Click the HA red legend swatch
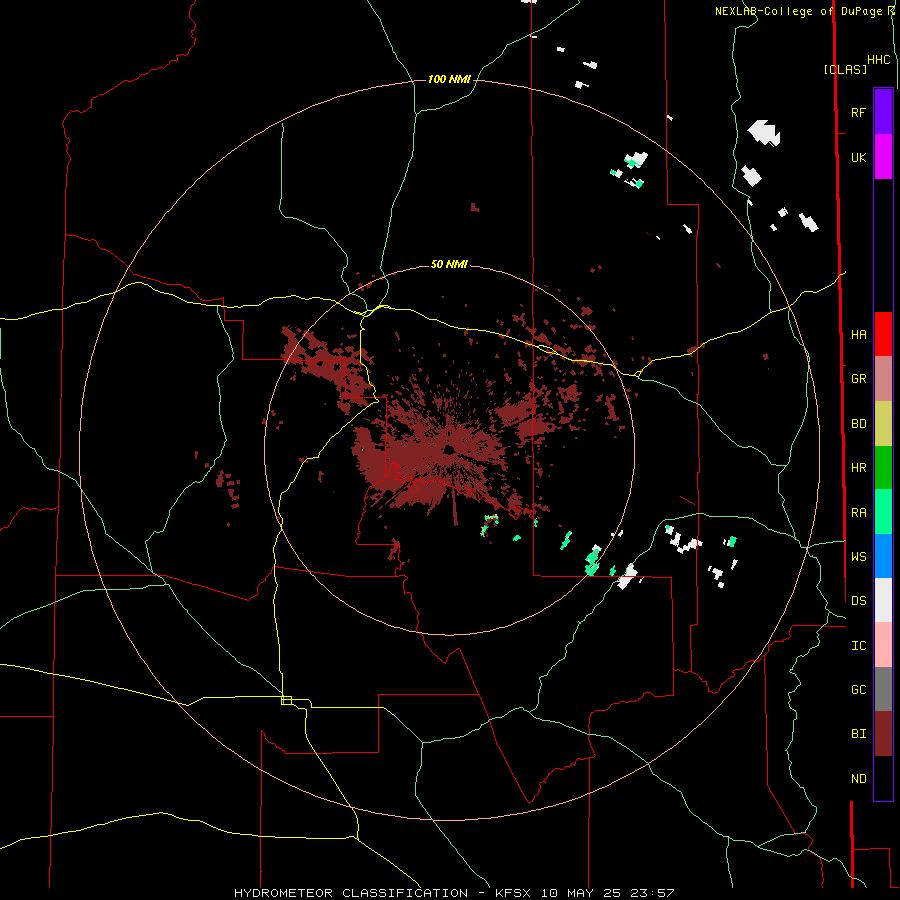 [x=883, y=334]
